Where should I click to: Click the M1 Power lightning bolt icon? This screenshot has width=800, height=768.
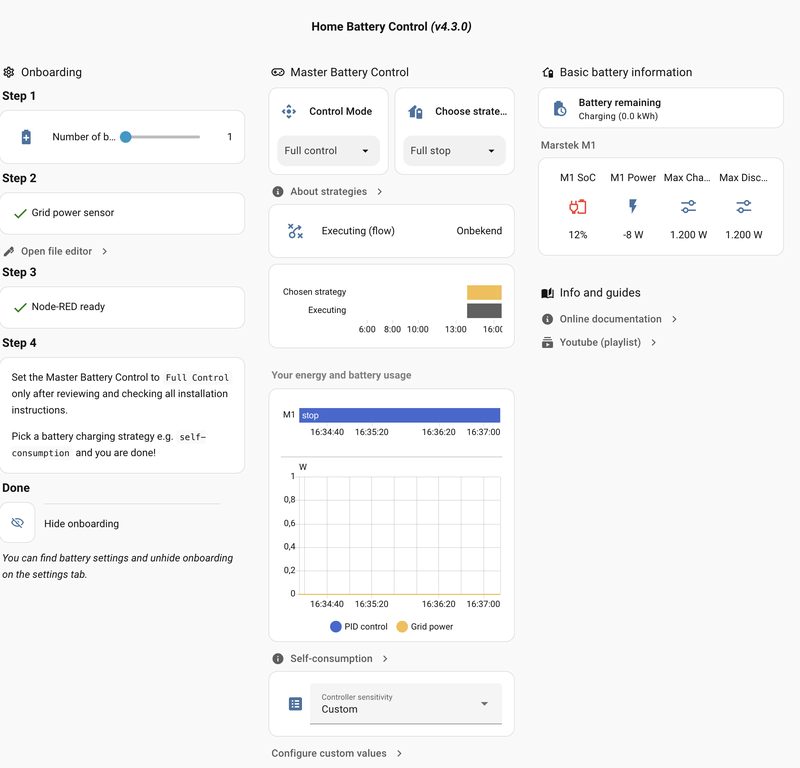(633, 206)
